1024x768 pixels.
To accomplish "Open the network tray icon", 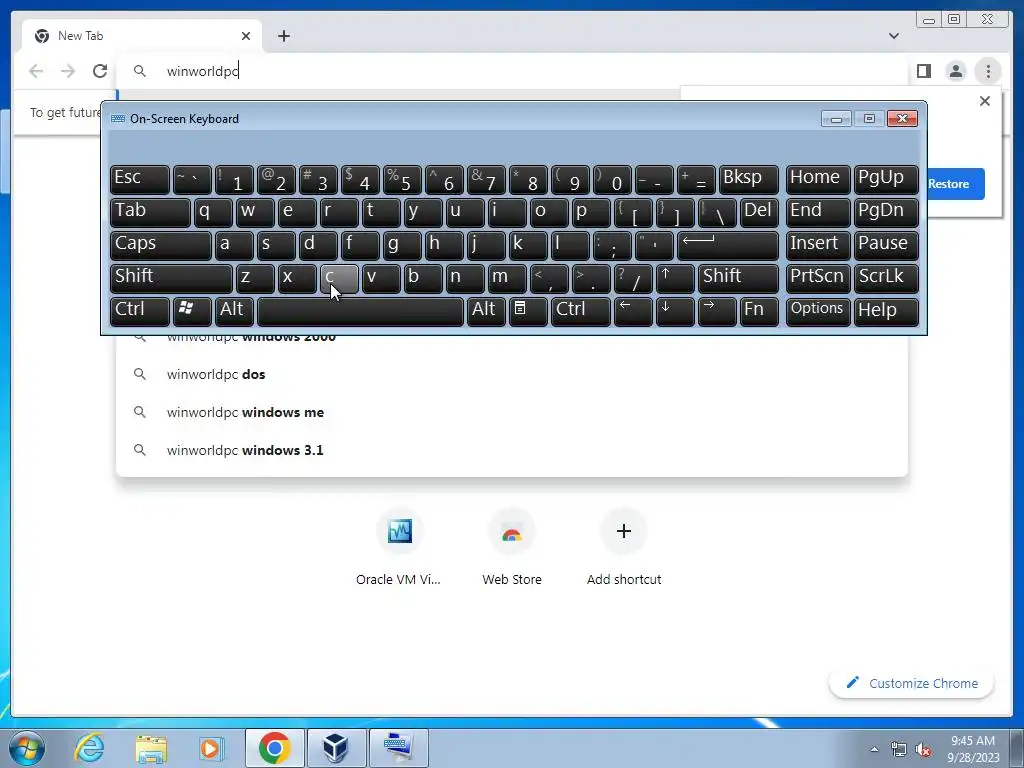I will [x=899, y=750].
